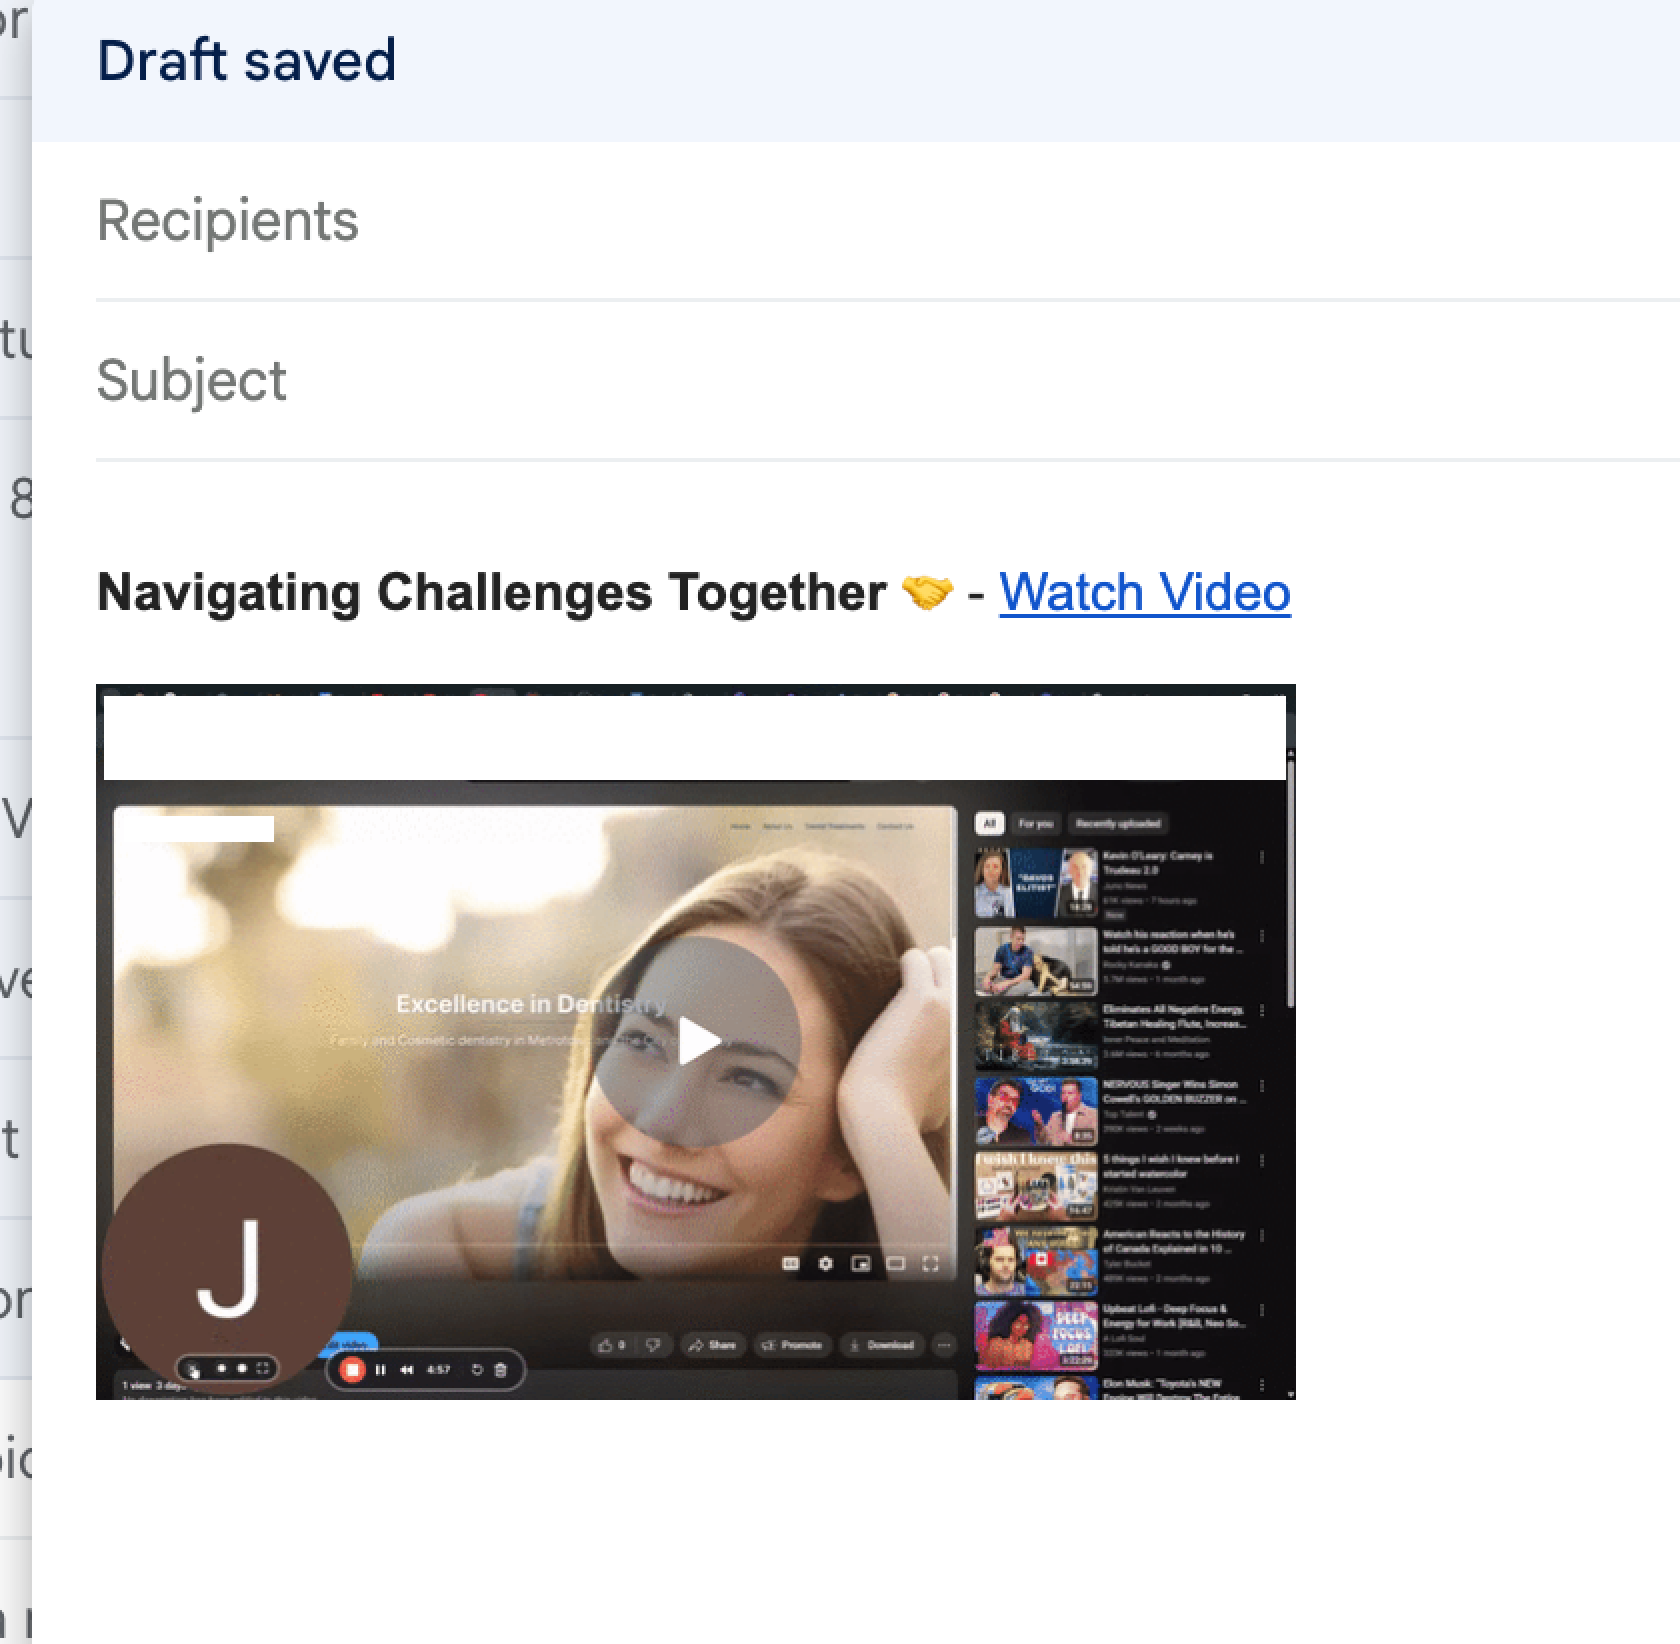Click the handshake emoji in the message
This screenshot has width=1680, height=1644.
point(927,593)
